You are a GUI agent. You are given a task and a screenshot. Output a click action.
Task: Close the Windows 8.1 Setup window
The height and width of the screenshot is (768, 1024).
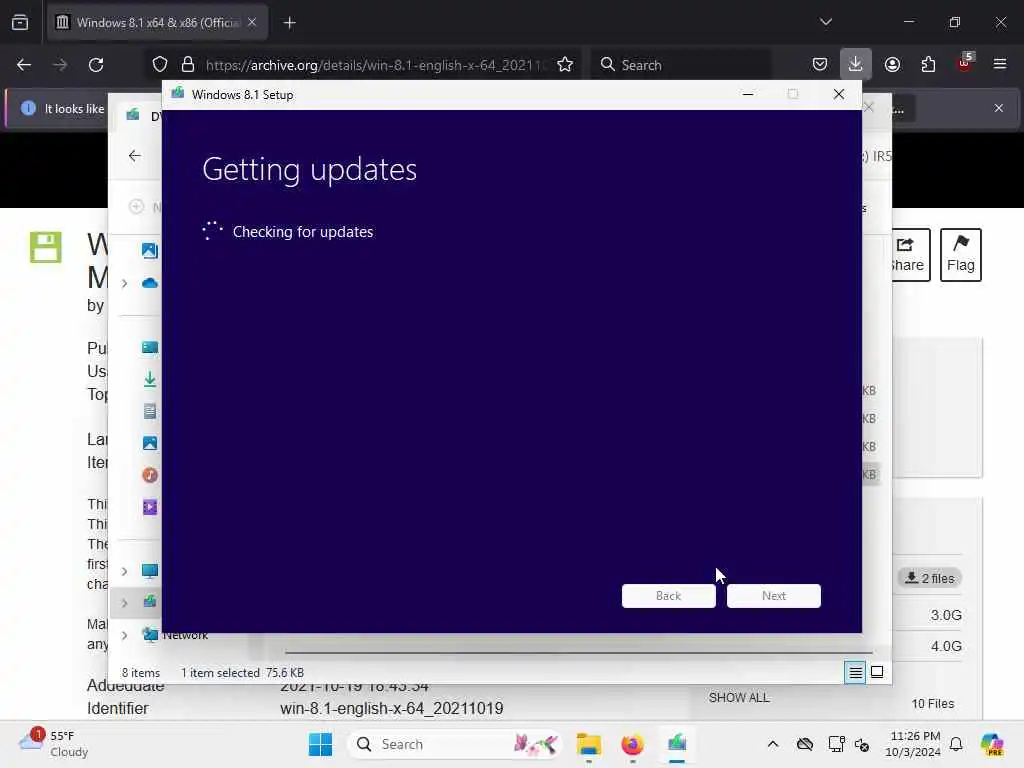(x=839, y=95)
